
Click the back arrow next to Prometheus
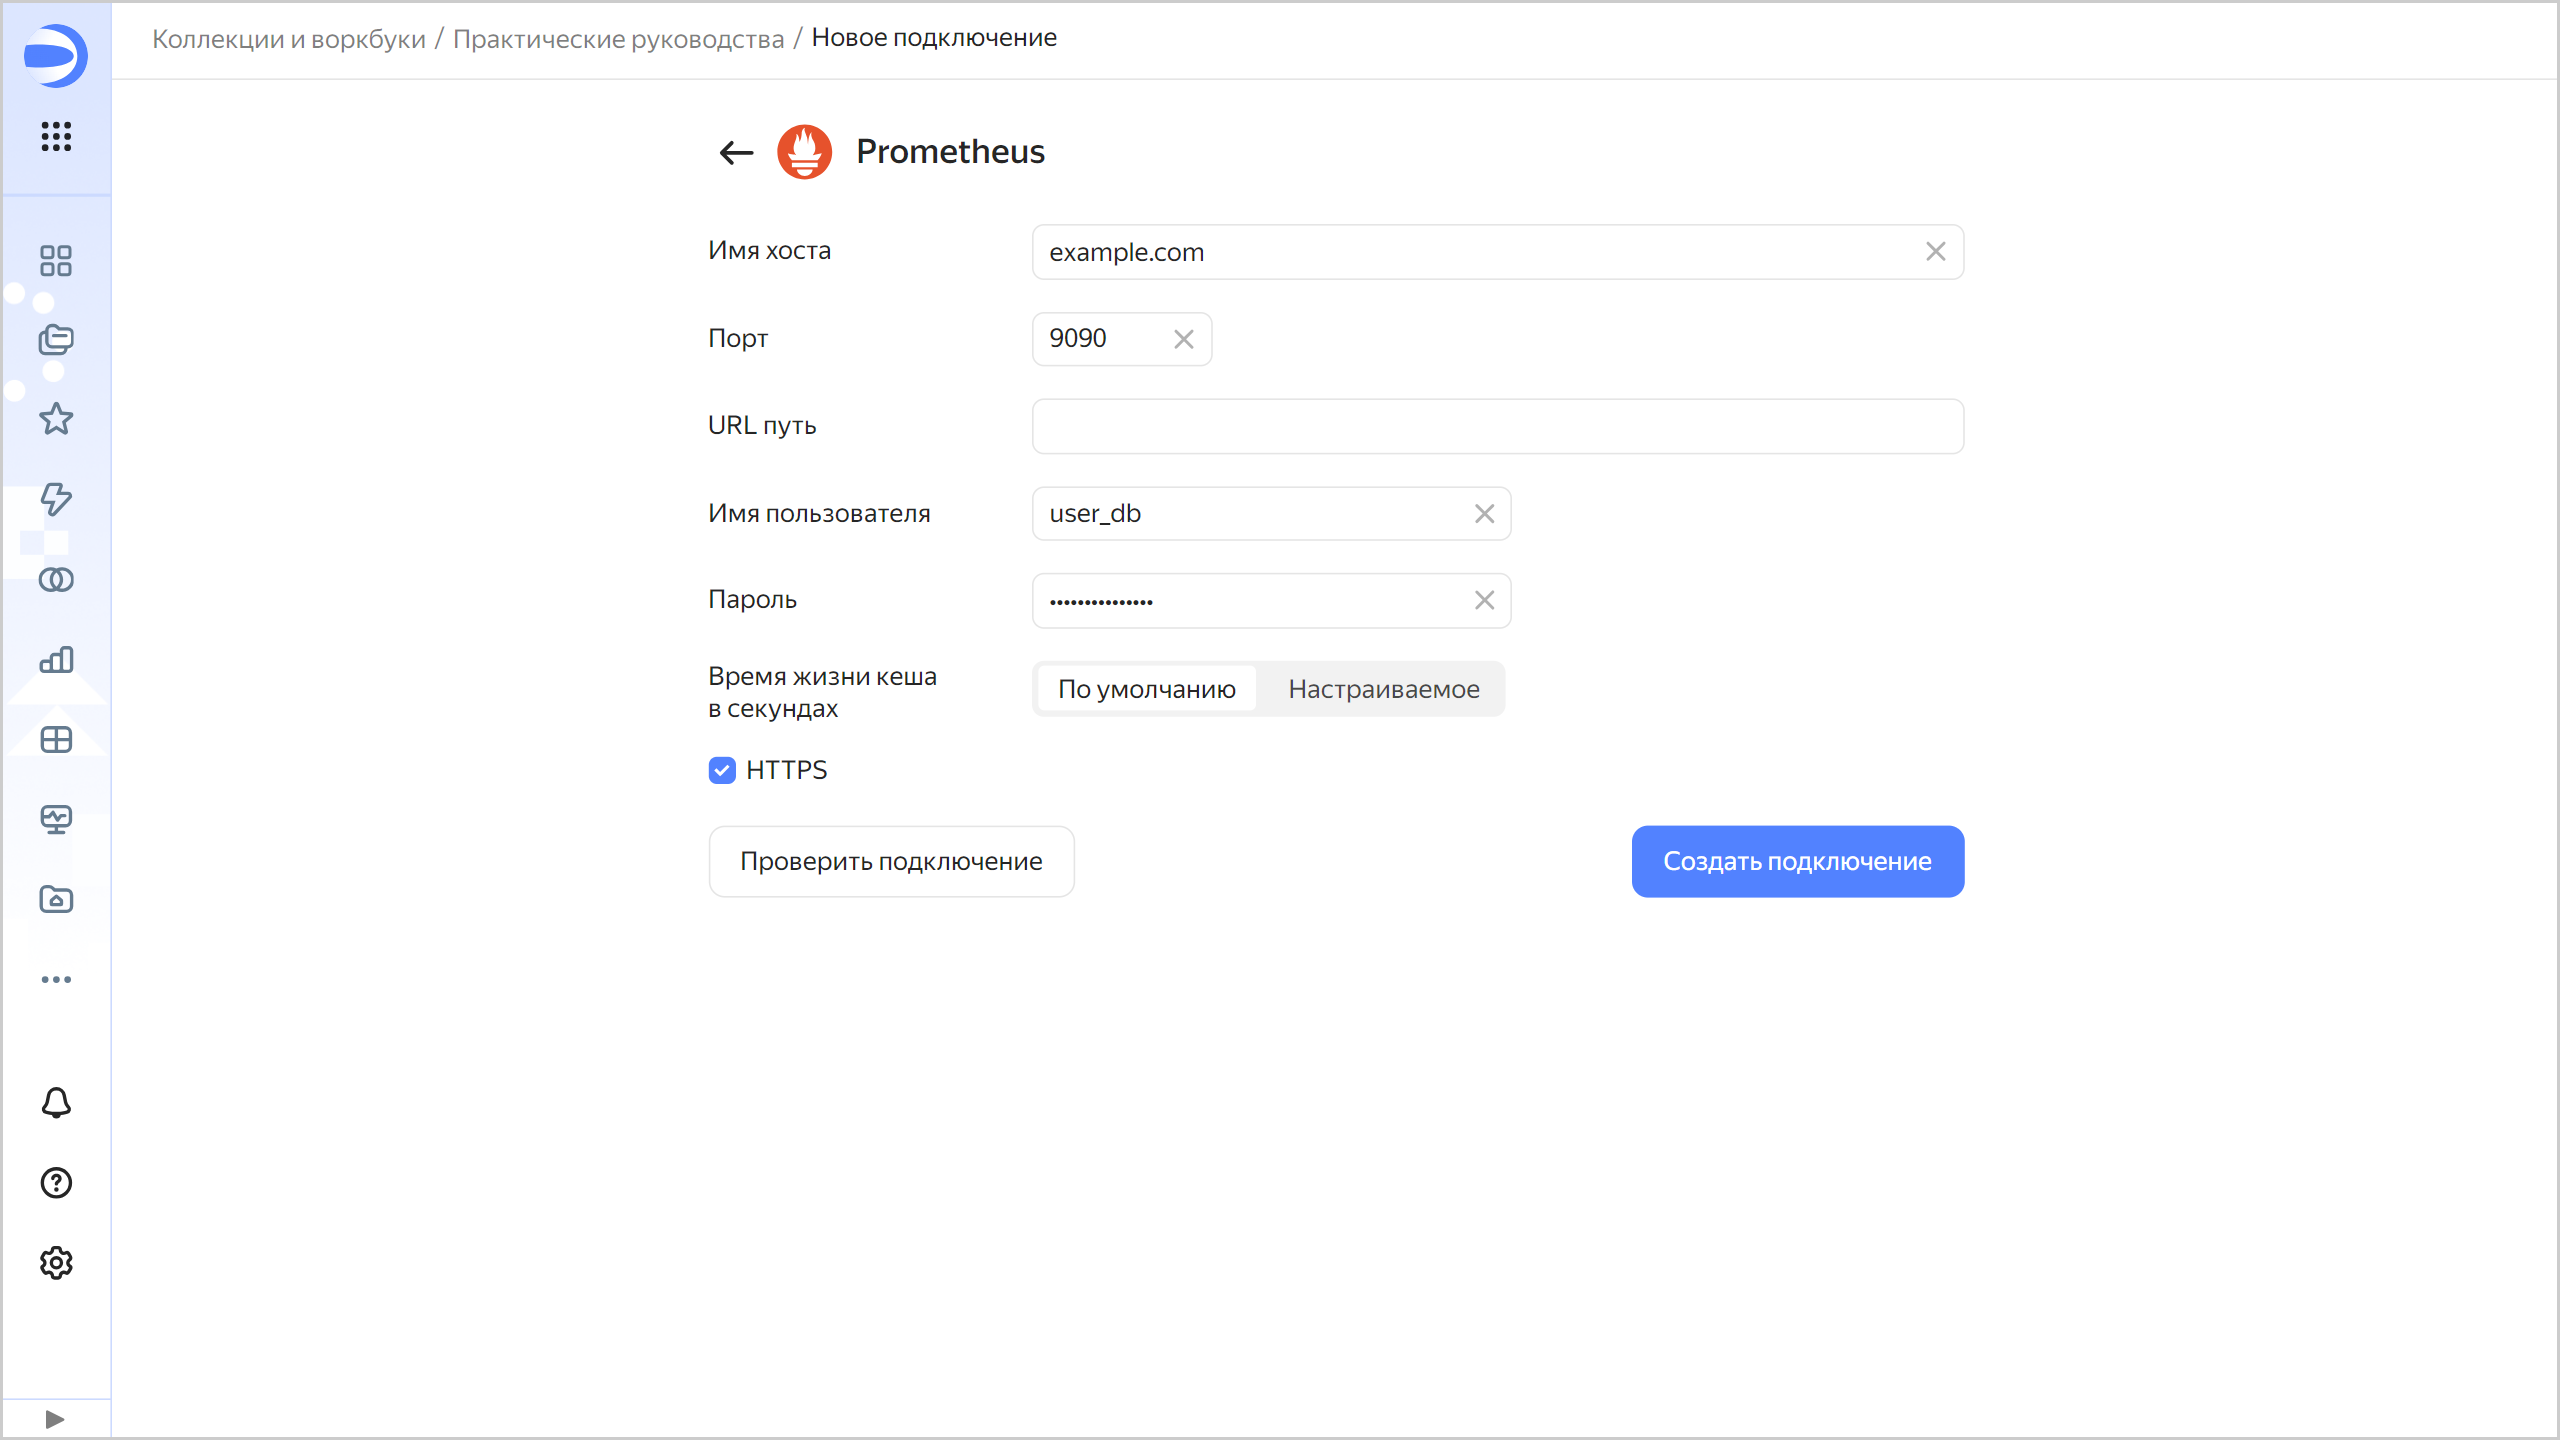(736, 152)
